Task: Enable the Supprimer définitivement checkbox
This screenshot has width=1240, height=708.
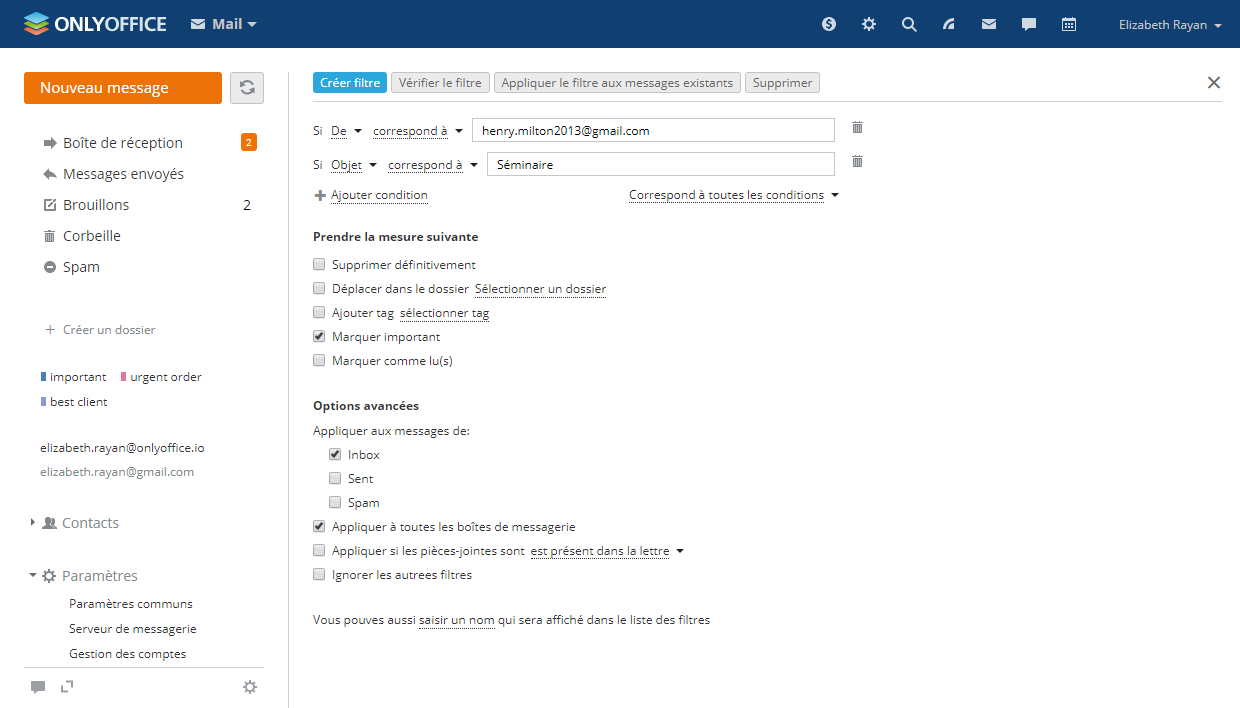Action: pyautogui.click(x=319, y=265)
